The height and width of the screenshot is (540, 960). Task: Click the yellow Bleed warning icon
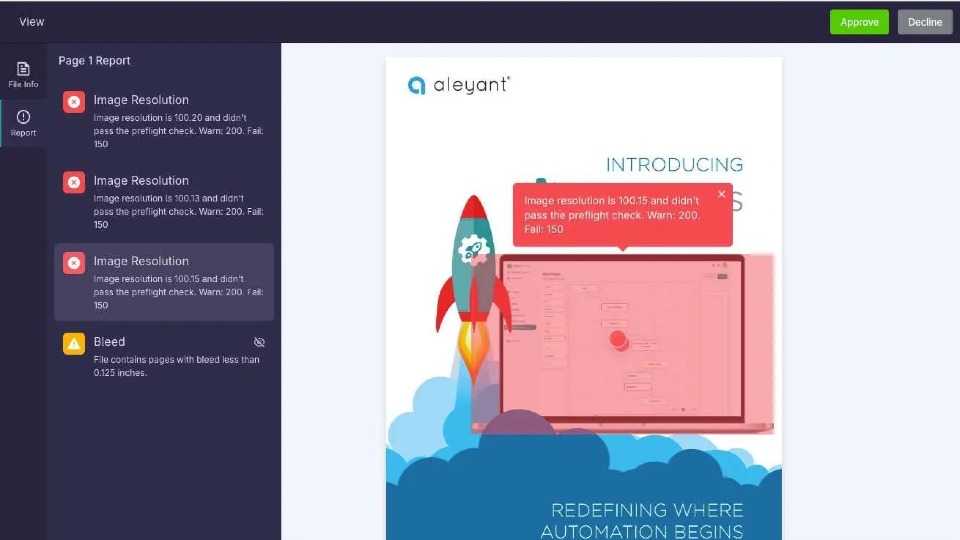pos(74,343)
